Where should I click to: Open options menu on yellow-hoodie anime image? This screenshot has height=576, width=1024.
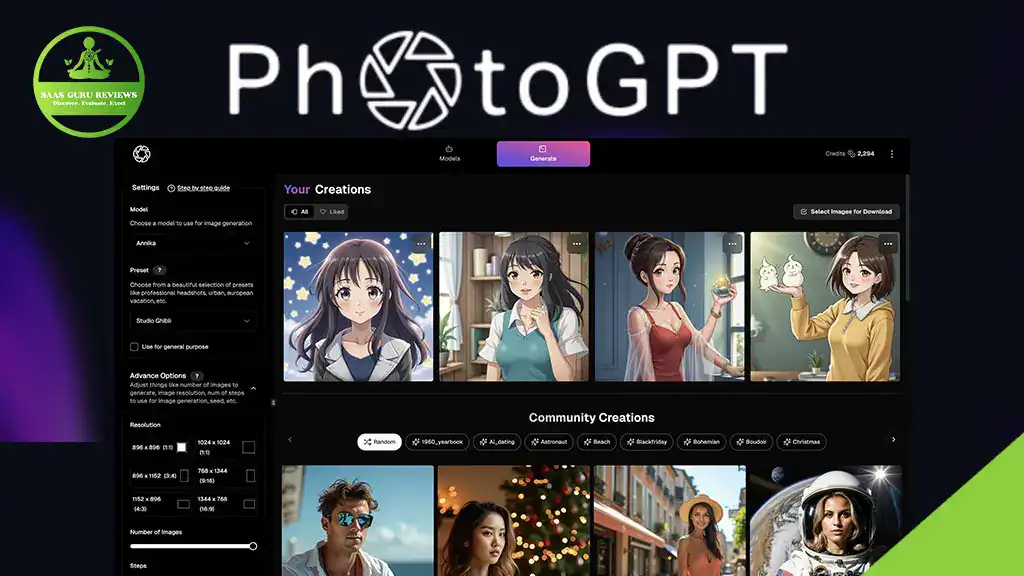pos(888,244)
